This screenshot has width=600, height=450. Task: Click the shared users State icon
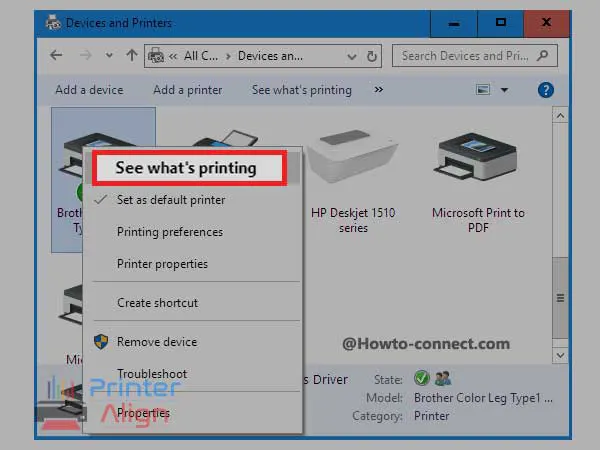click(443, 378)
